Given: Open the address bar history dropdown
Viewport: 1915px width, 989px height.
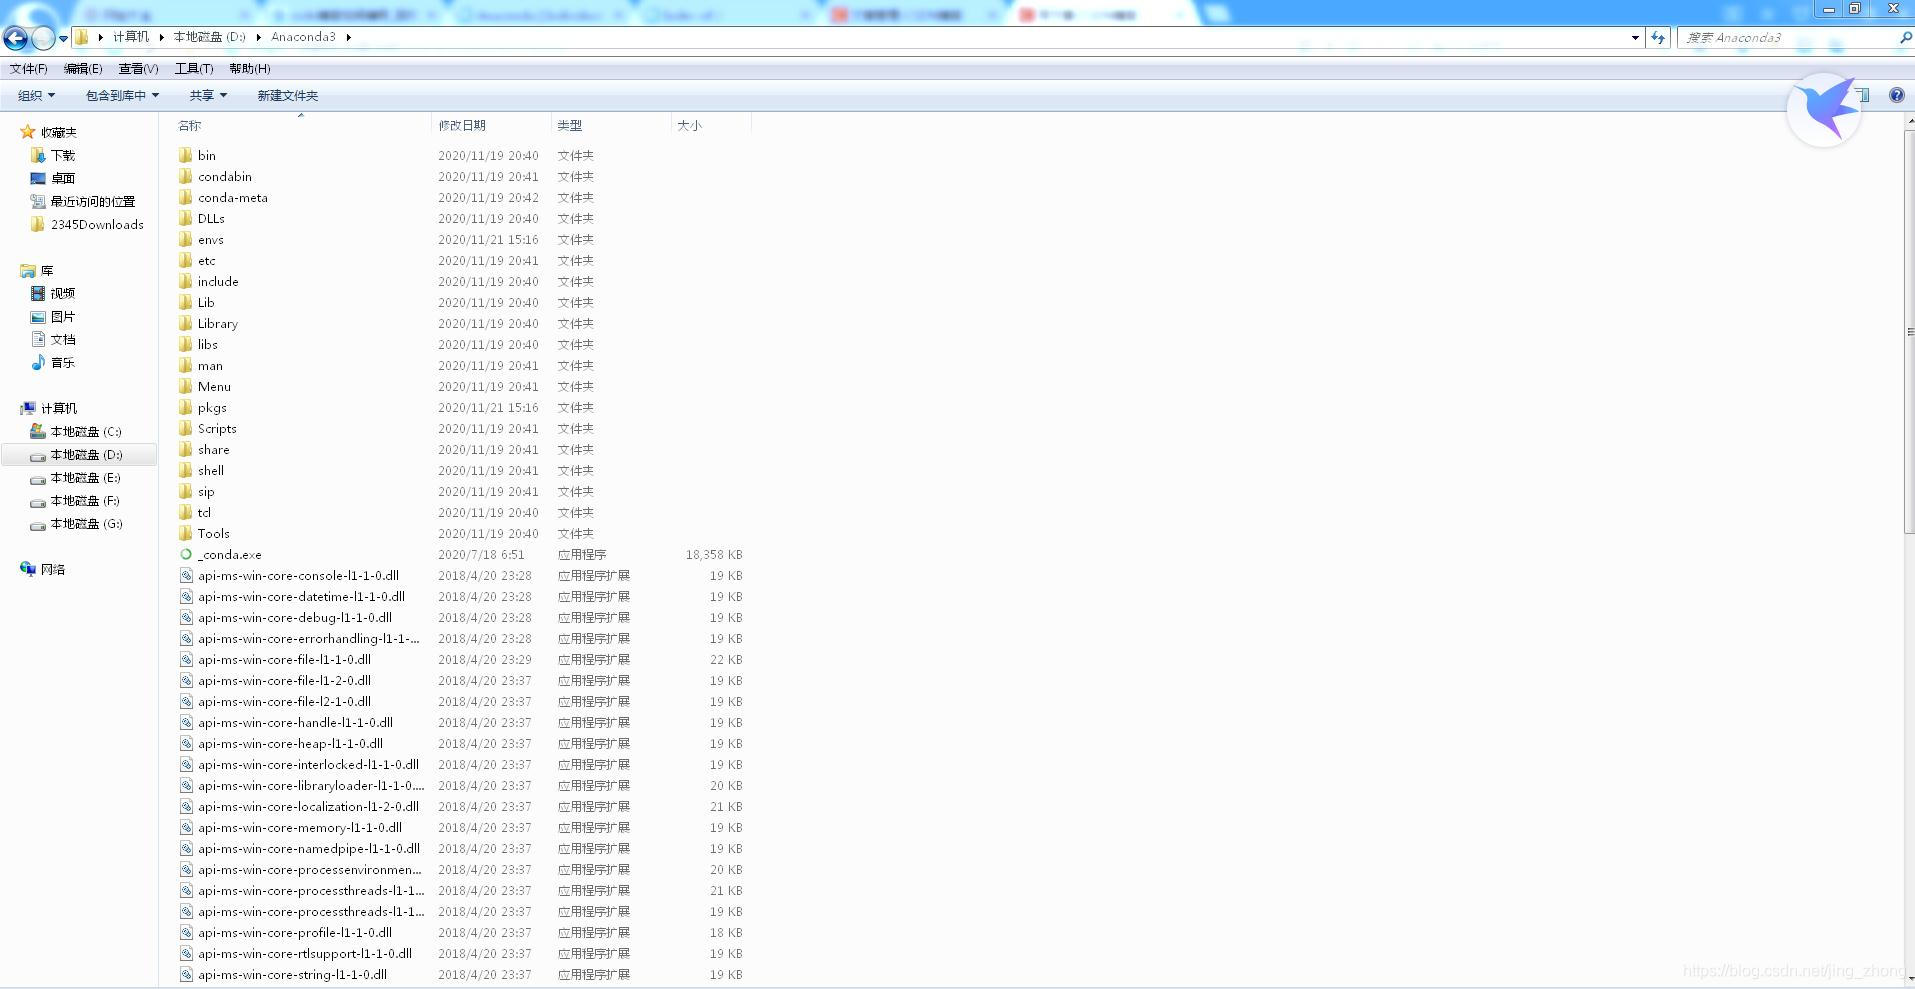Looking at the screenshot, I should (1635, 38).
